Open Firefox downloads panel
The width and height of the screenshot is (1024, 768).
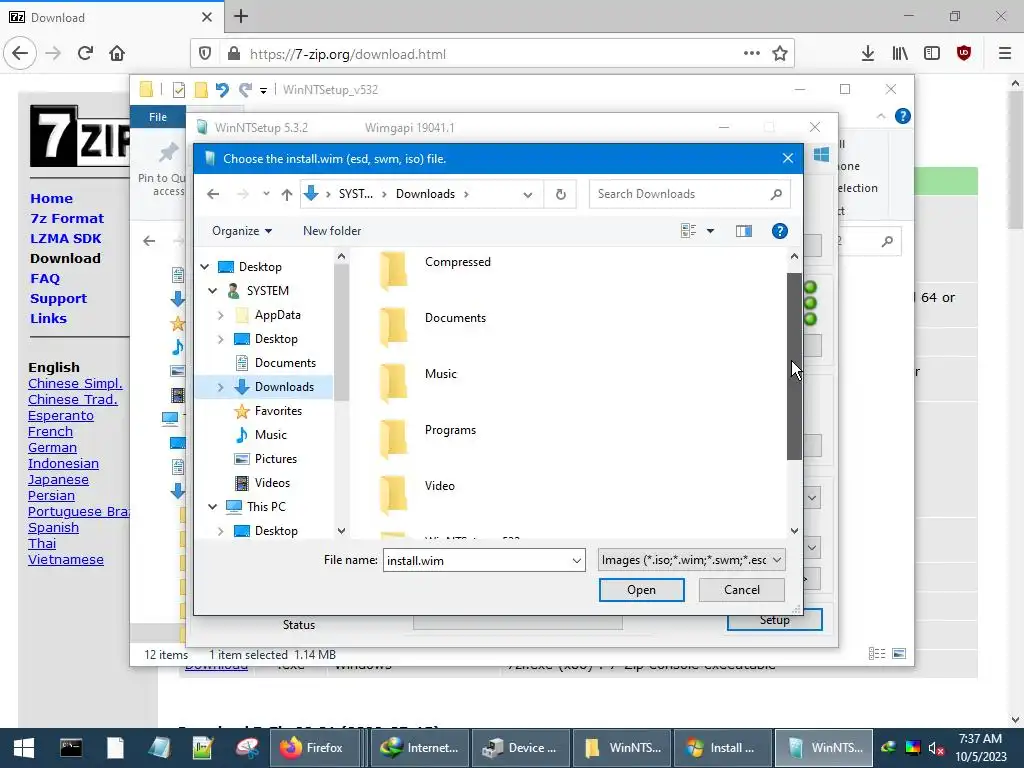pyautogui.click(x=867, y=54)
